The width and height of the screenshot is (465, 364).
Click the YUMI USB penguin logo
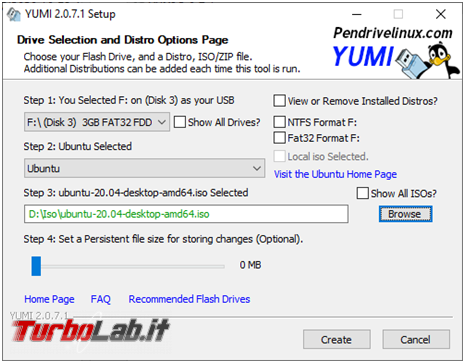coord(396,60)
